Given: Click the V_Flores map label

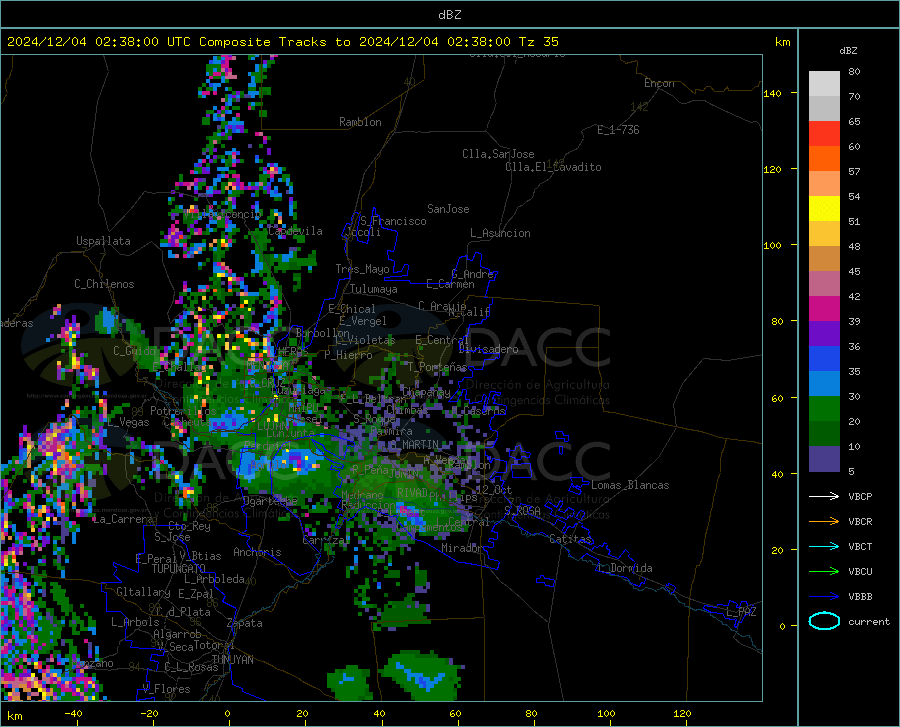Looking at the screenshot, I should point(166,689).
